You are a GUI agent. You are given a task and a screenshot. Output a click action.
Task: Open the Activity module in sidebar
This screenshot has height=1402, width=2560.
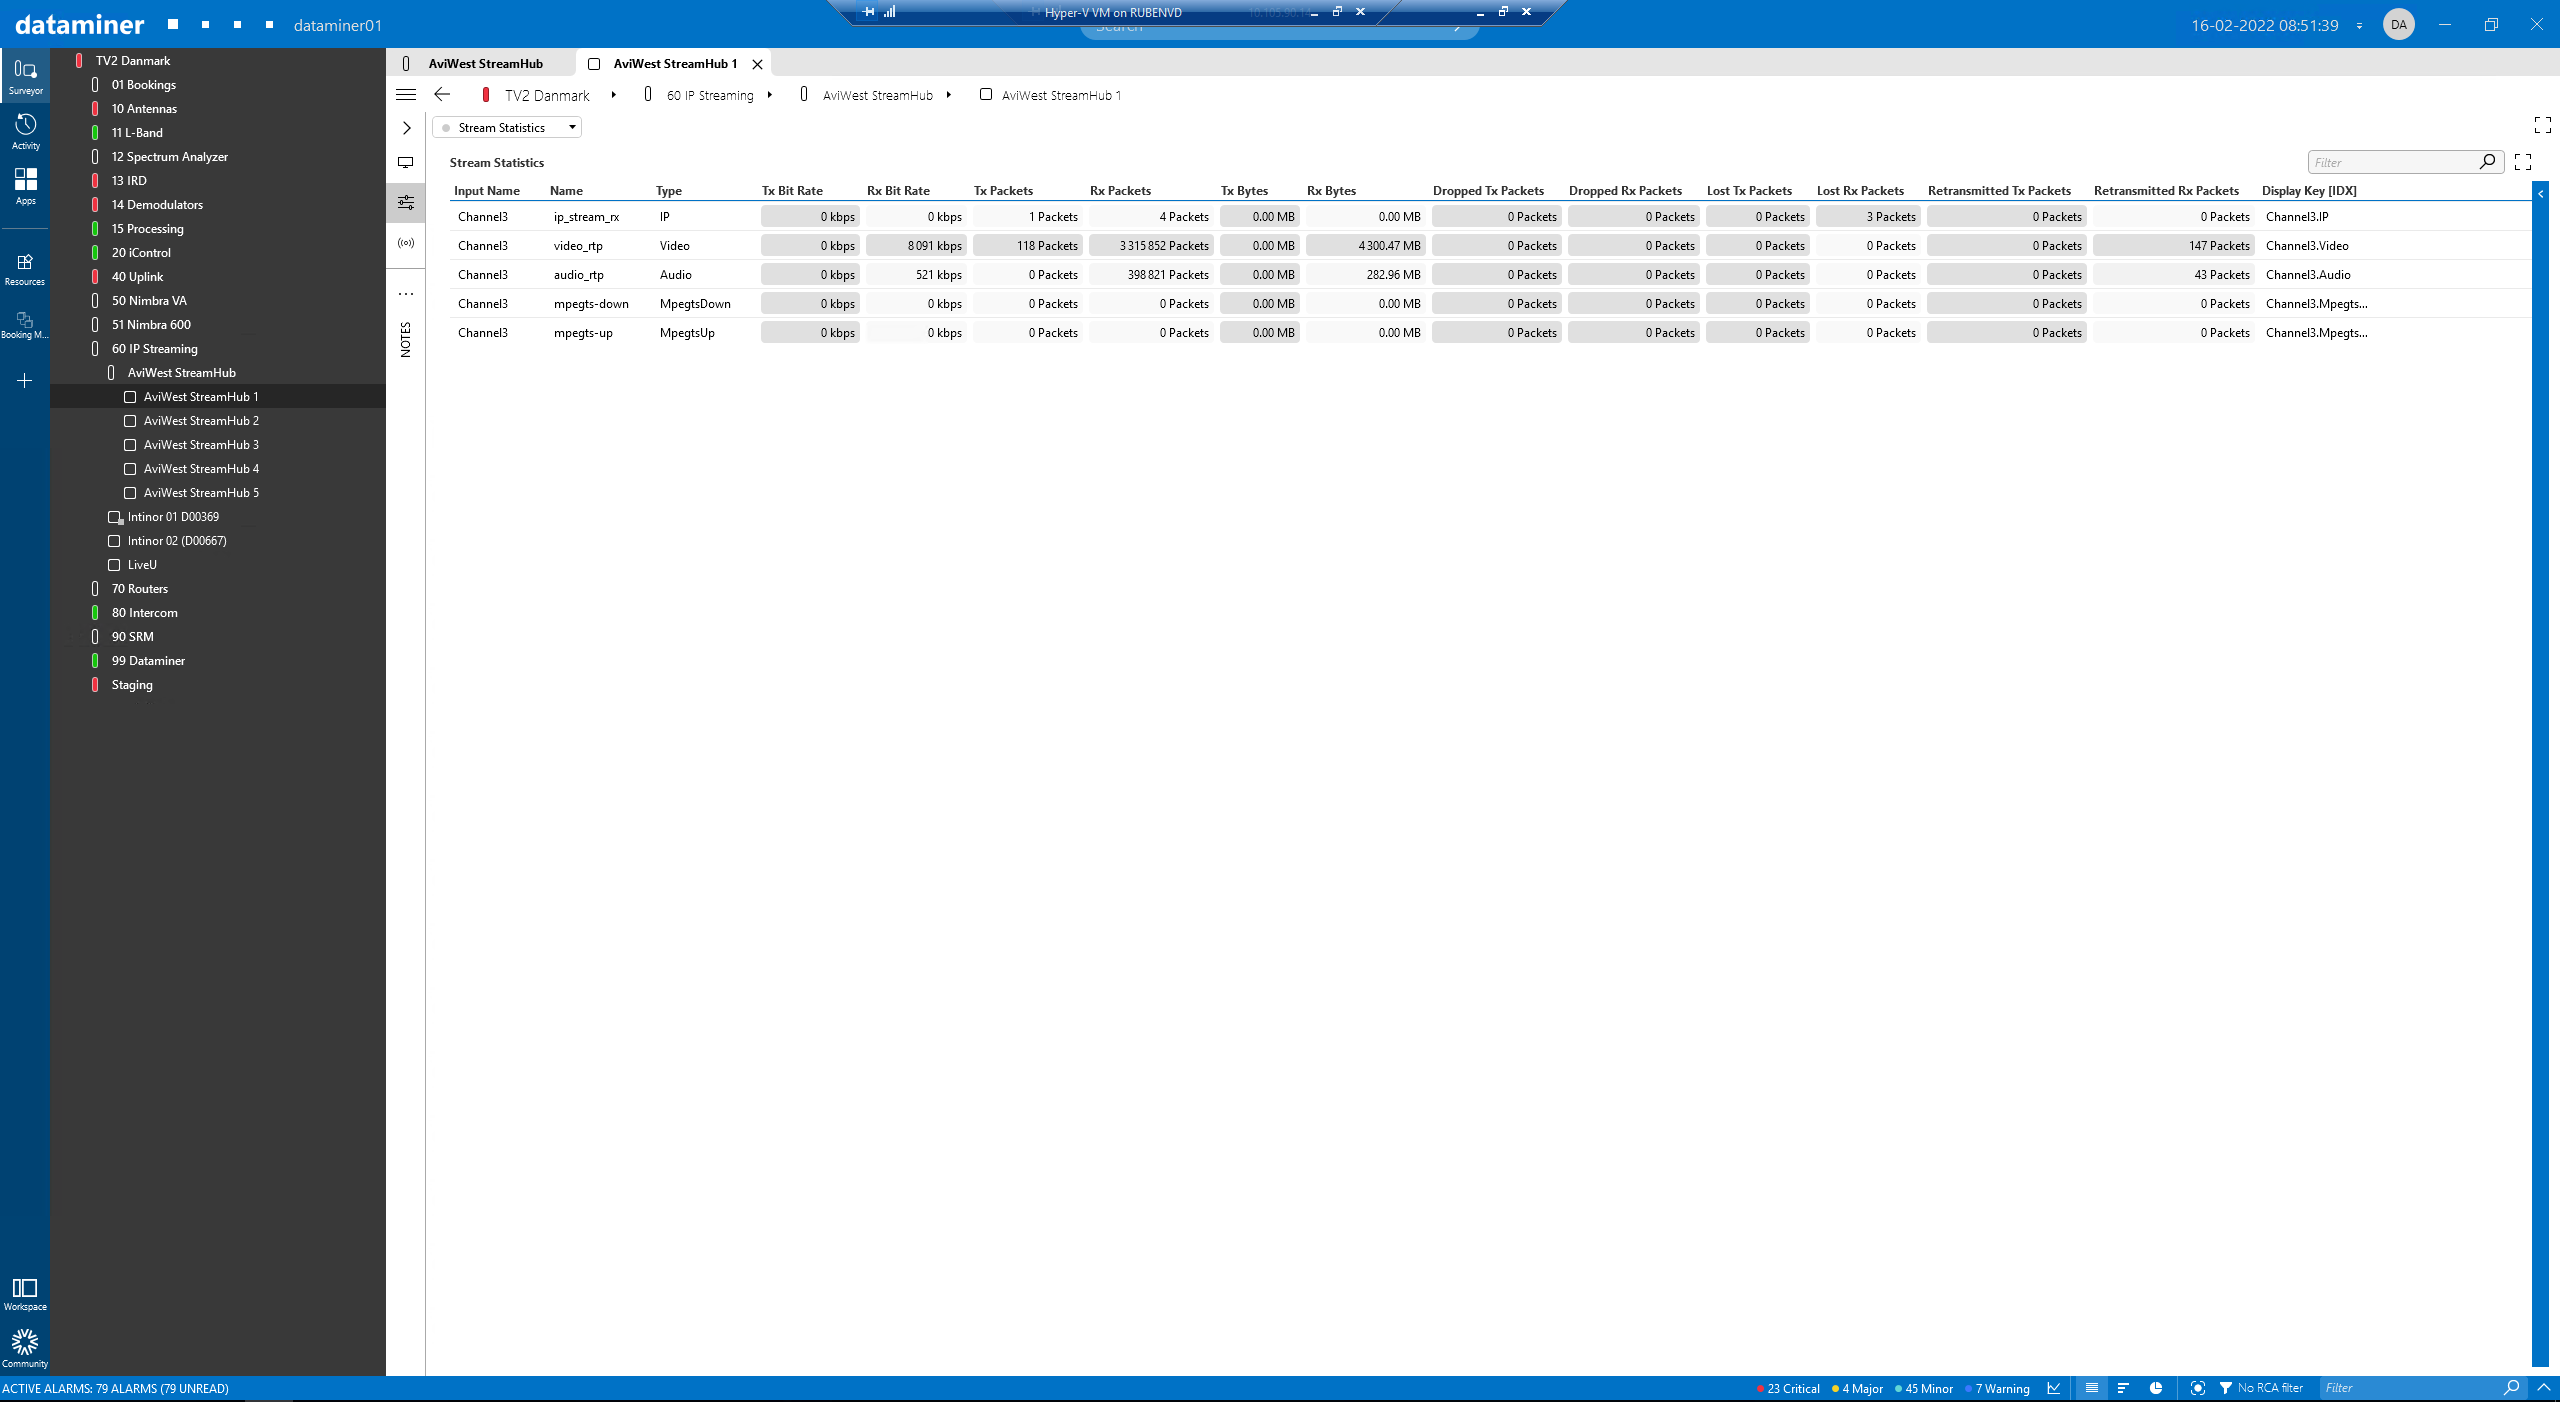pos(25,131)
